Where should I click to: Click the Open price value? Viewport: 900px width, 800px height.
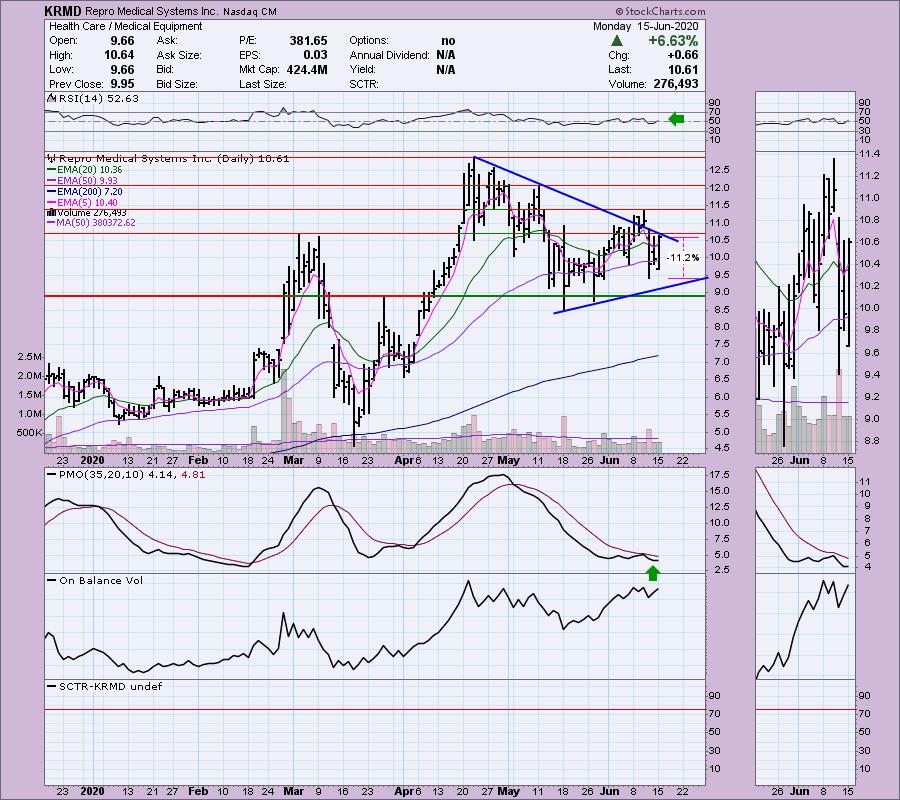tap(122, 41)
